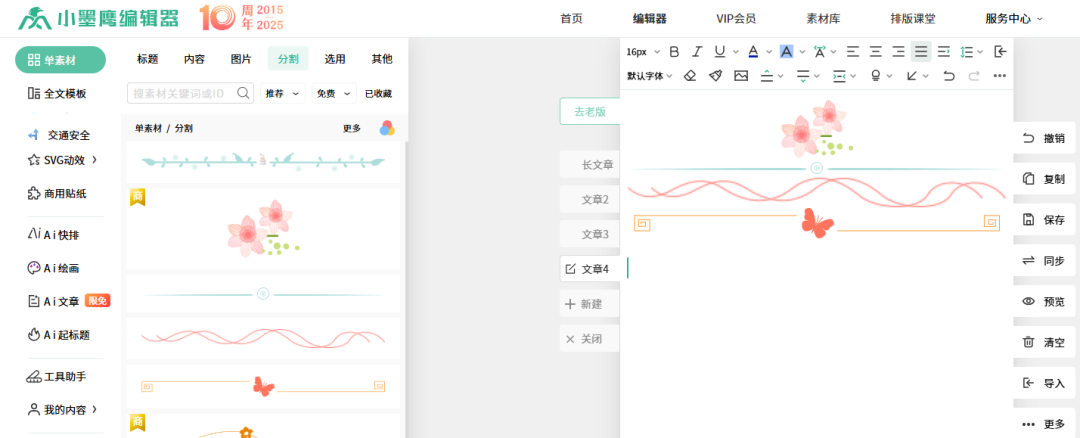Viewport: 1080px width, 438px height.
Task: Click 更多 beside 单素材 / 分割
Action: click(352, 128)
